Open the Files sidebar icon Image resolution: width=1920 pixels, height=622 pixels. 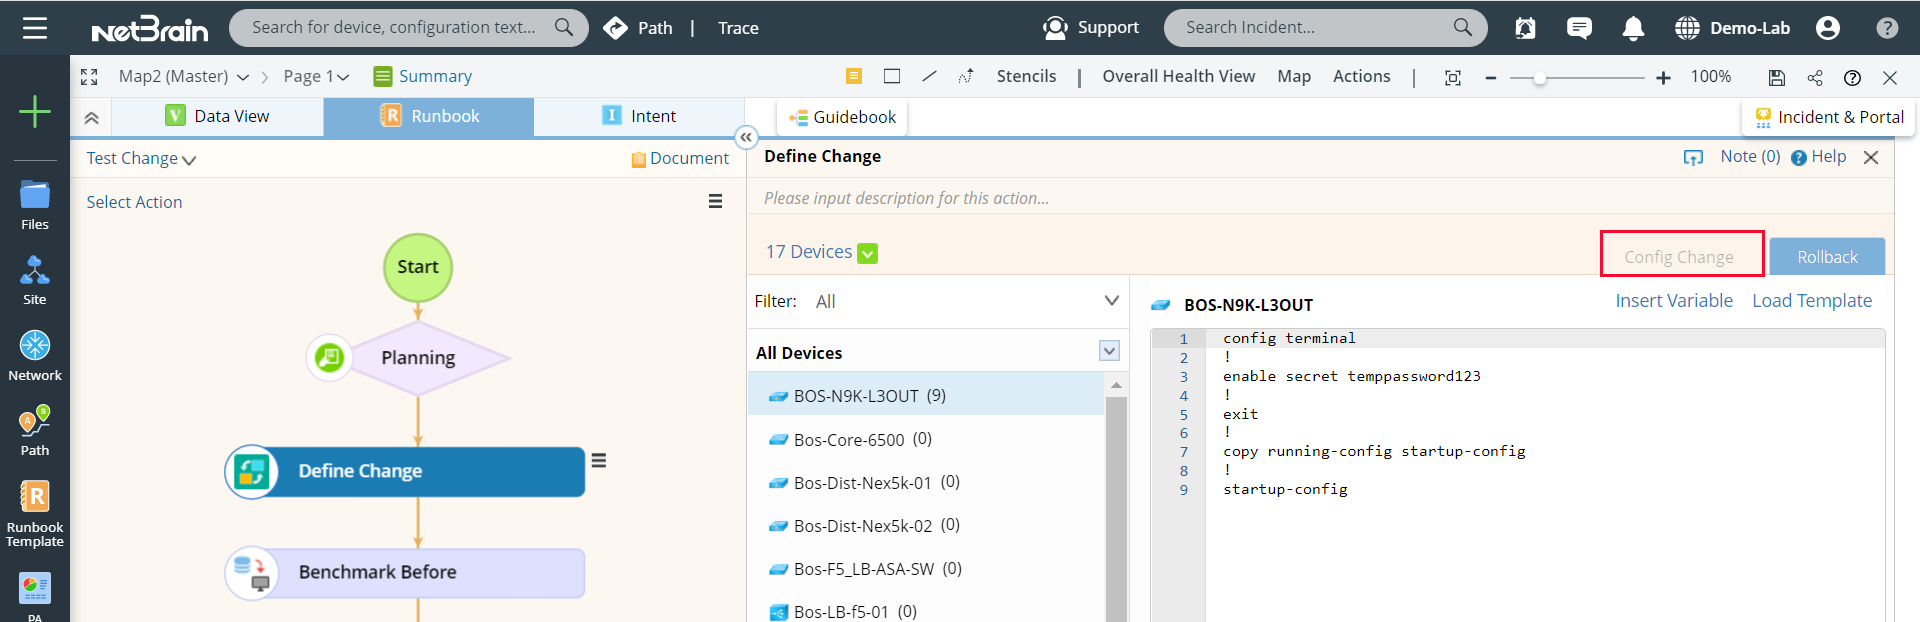click(x=35, y=204)
